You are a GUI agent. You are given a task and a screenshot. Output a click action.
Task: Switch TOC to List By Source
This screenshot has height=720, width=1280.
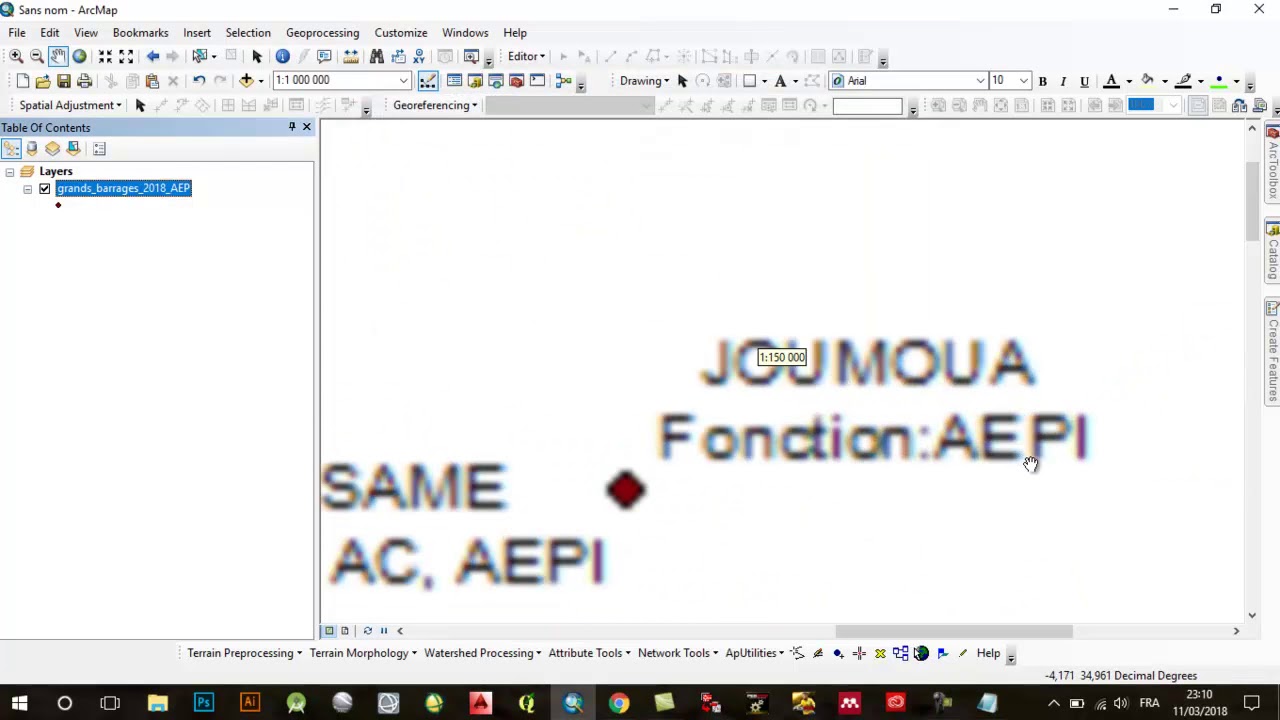coord(32,148)
